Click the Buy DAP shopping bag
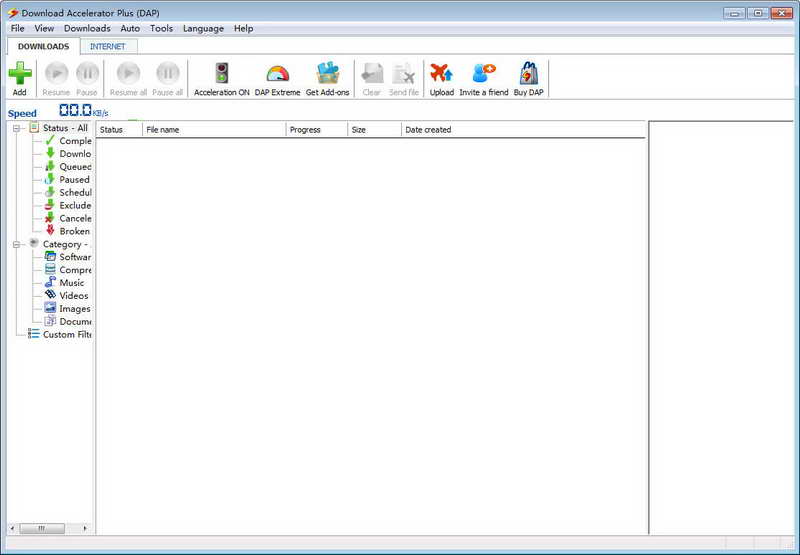The image size is (800, 555). [x=529, y=73]
